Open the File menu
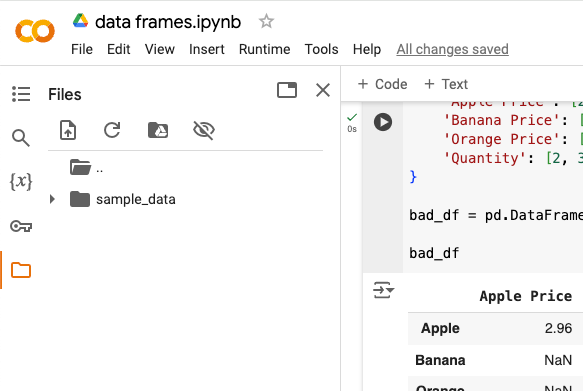 (x=82, y=49)
